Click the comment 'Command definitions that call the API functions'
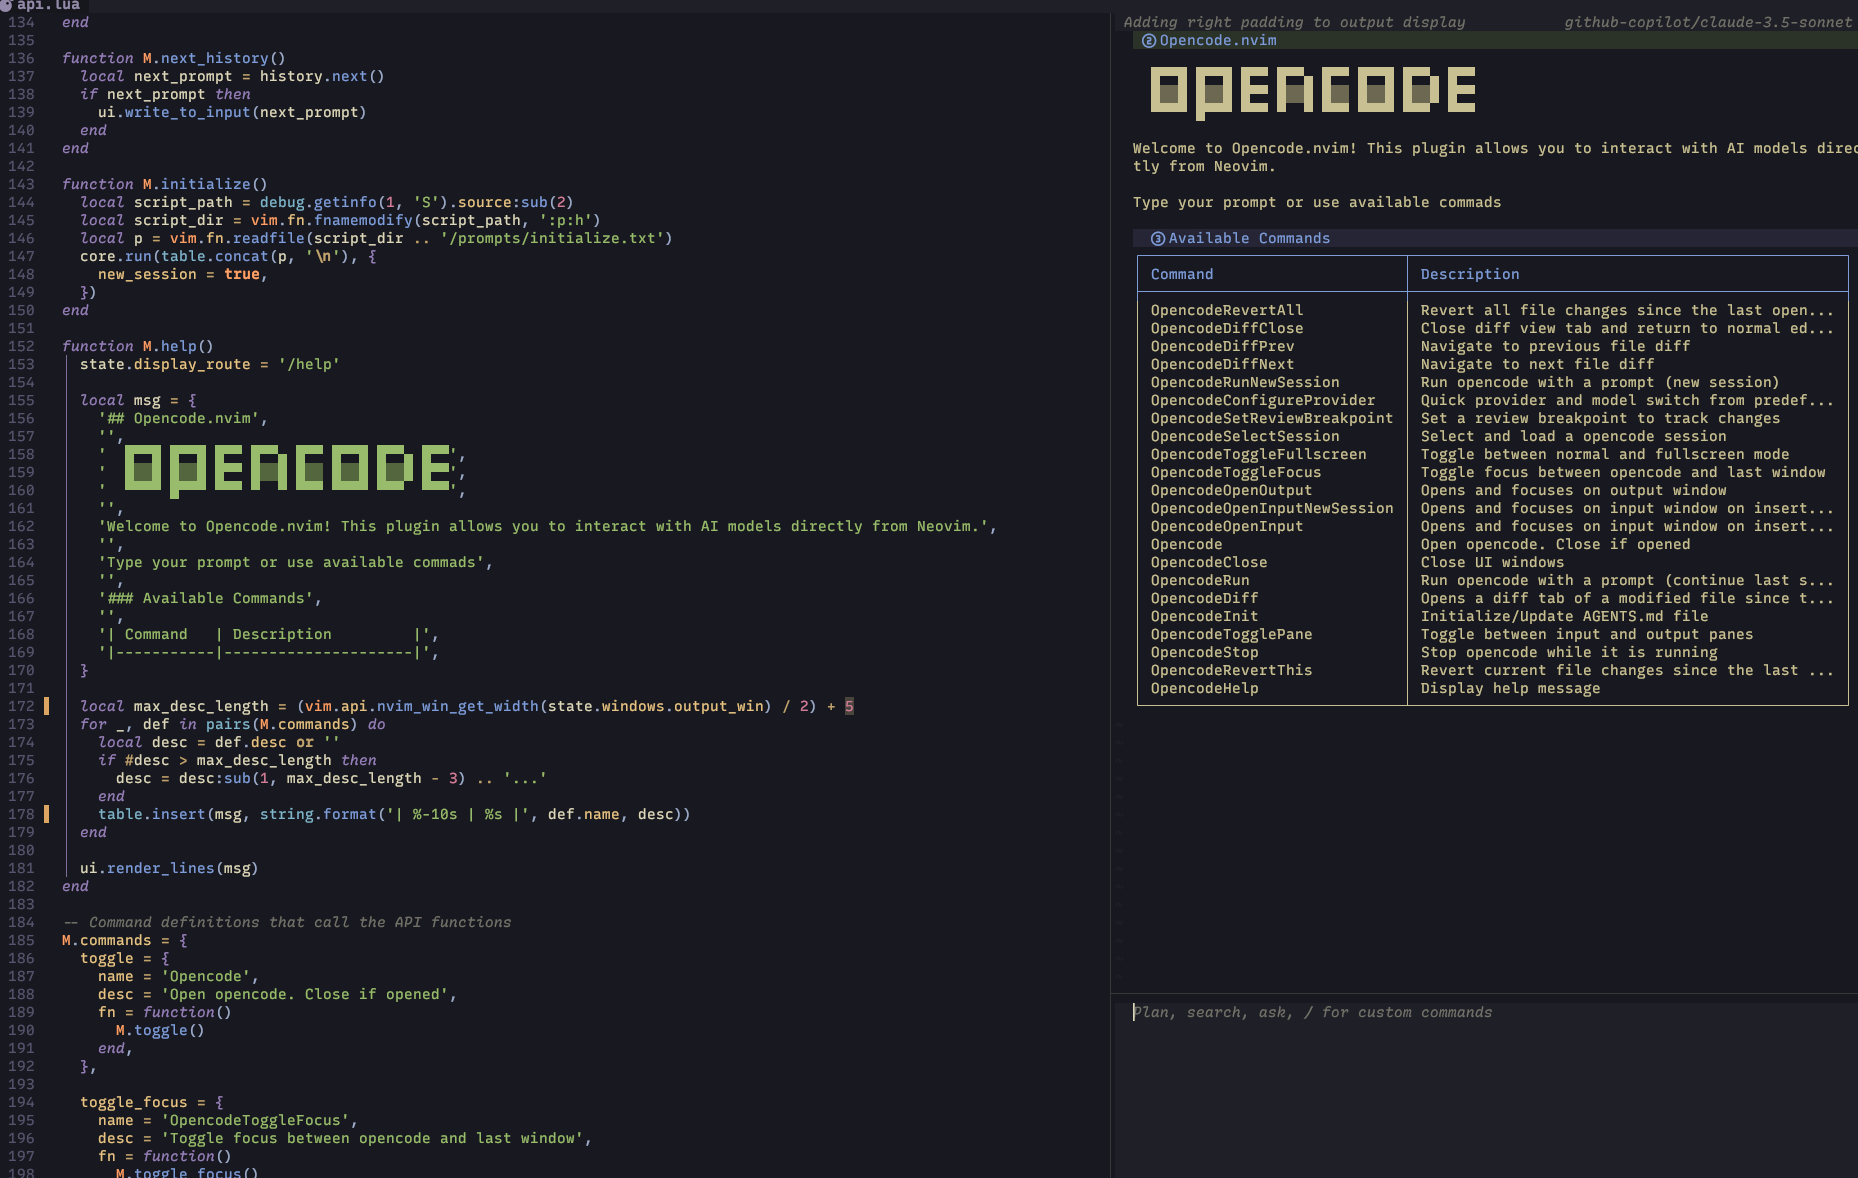Image resolution: width=1858 pixels, height=1178 pixels. (300, 922)
